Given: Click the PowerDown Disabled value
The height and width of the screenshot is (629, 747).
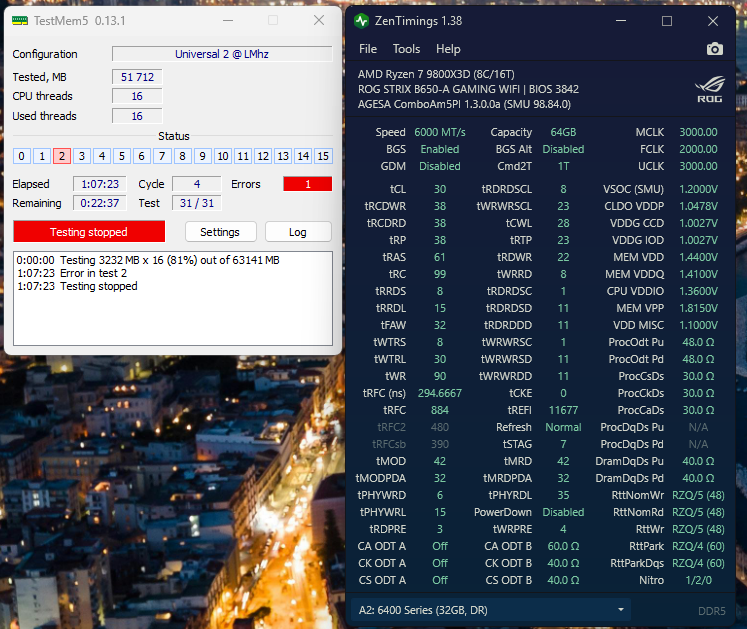Looking at the screenshot, I should tap(563, 512).
